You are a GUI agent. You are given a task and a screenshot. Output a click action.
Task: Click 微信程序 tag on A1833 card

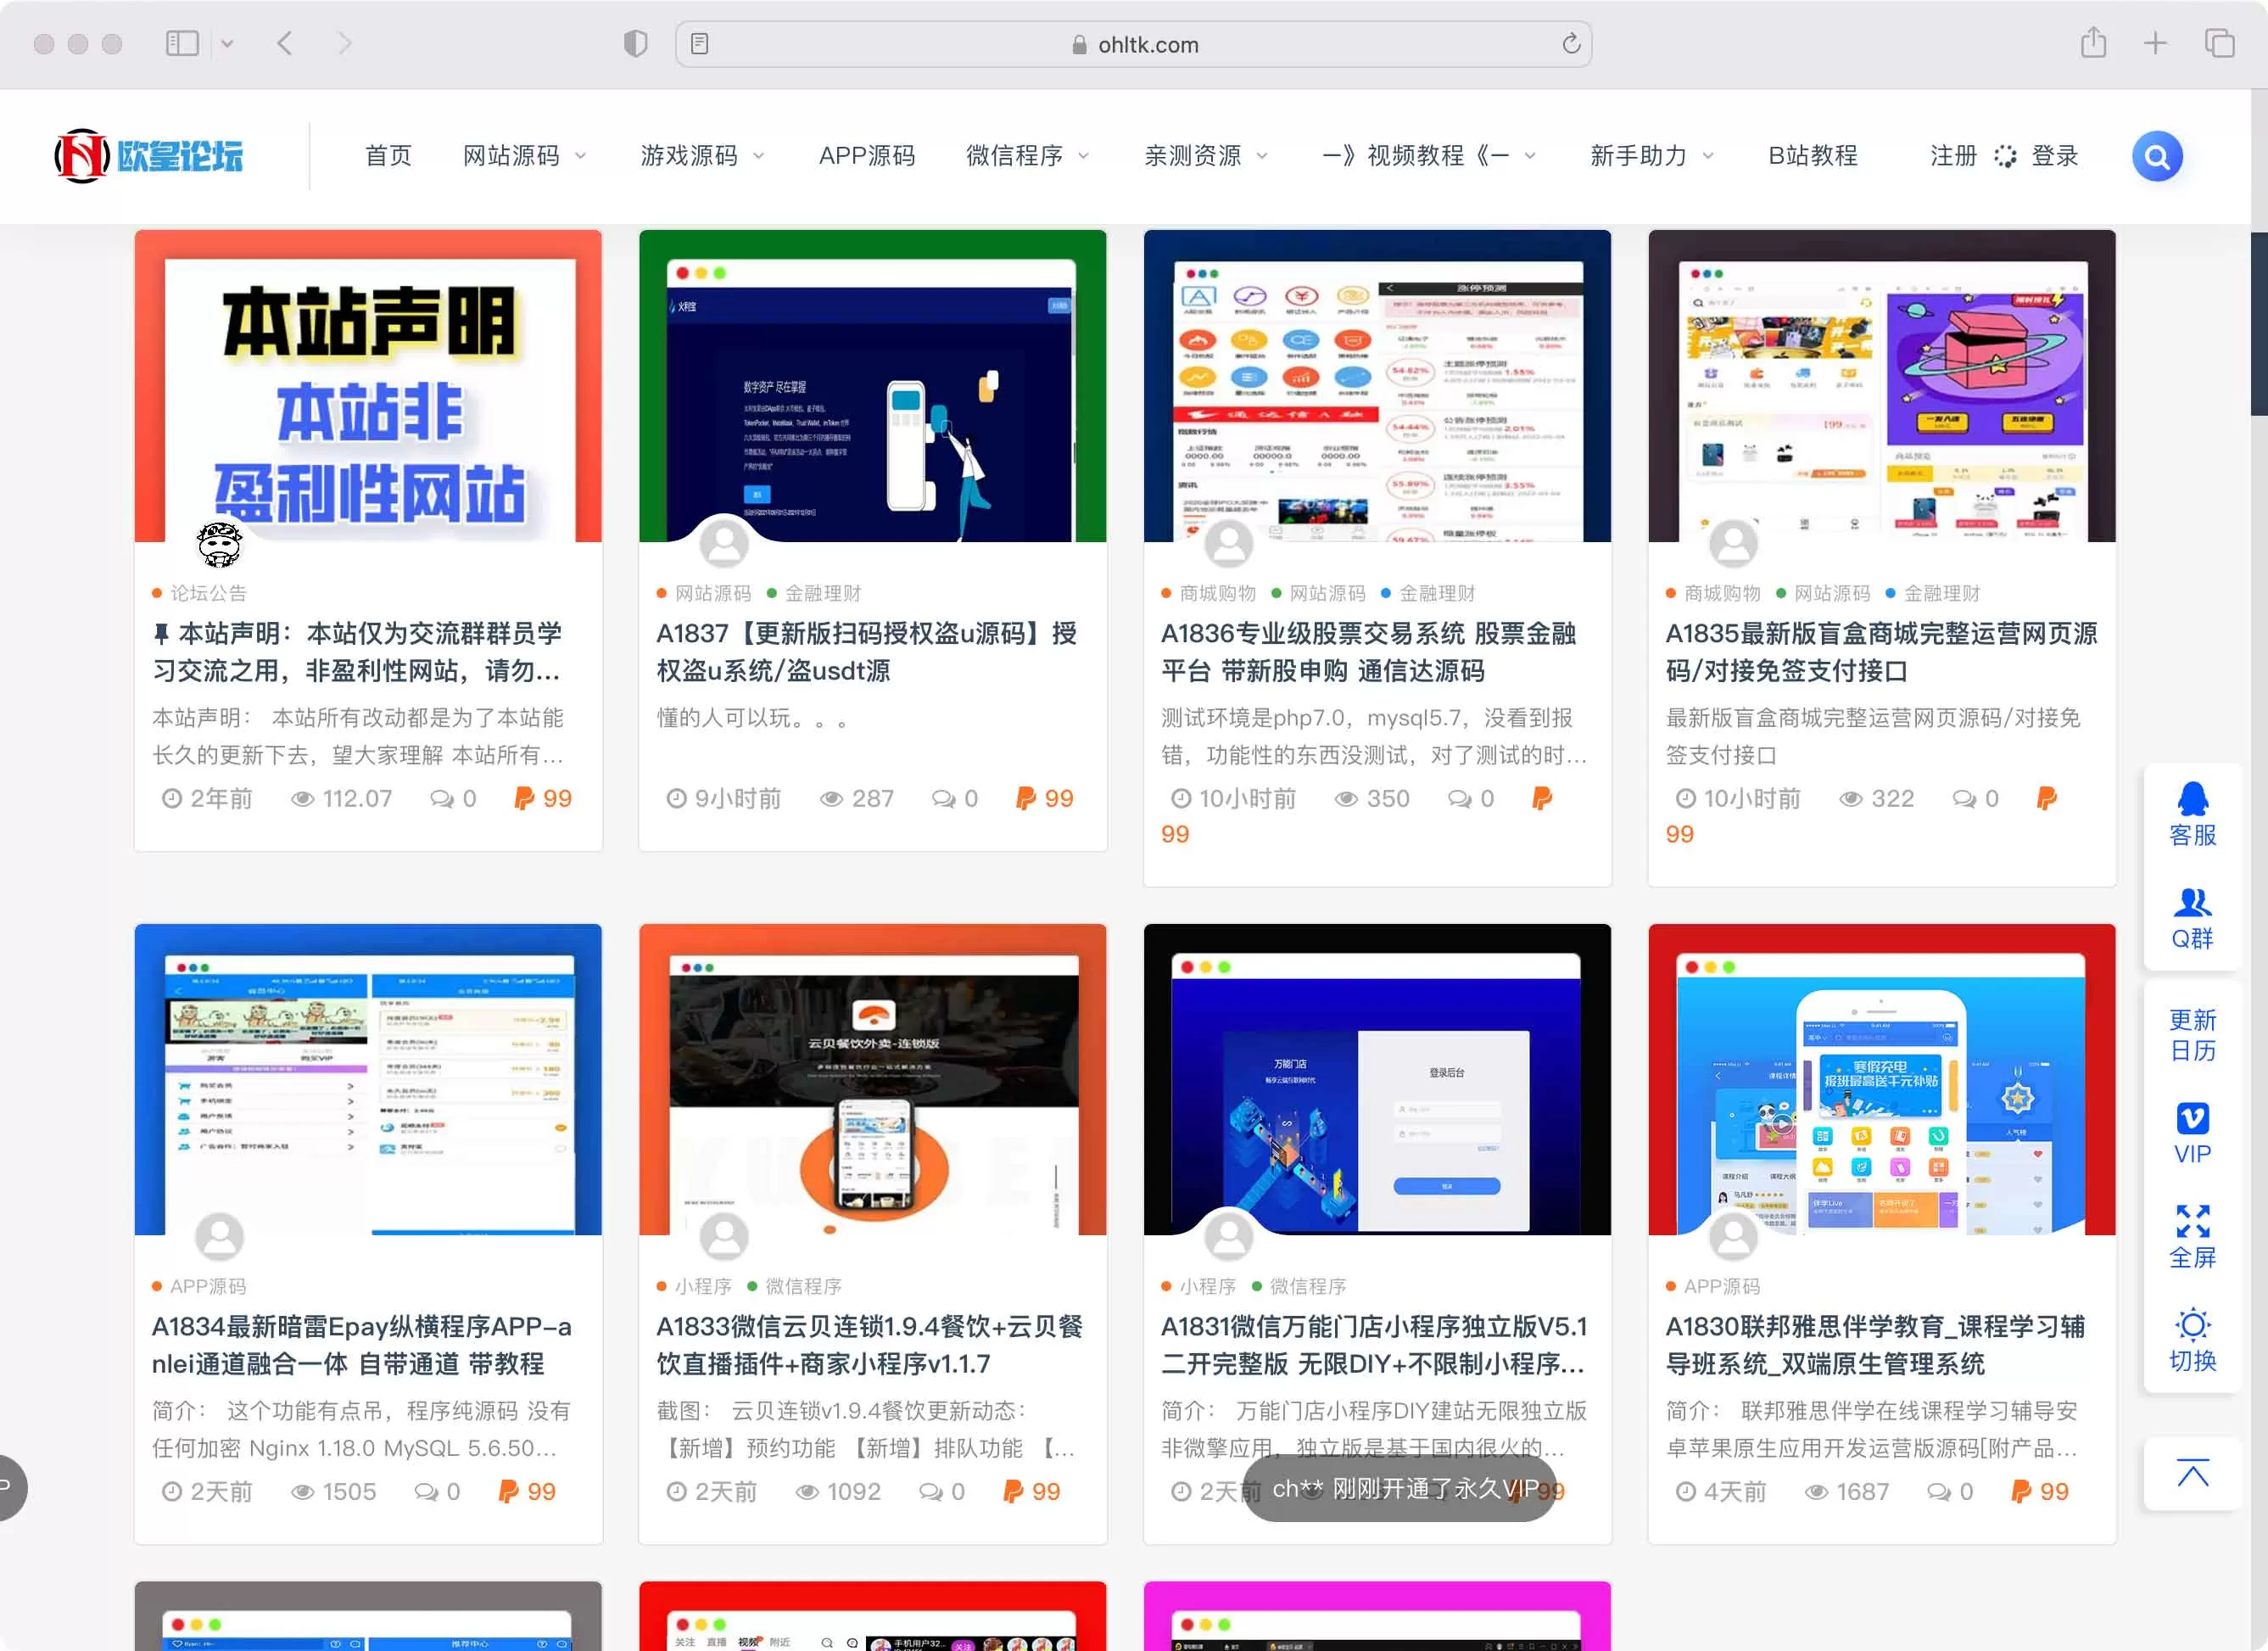tap(803, 1286)
